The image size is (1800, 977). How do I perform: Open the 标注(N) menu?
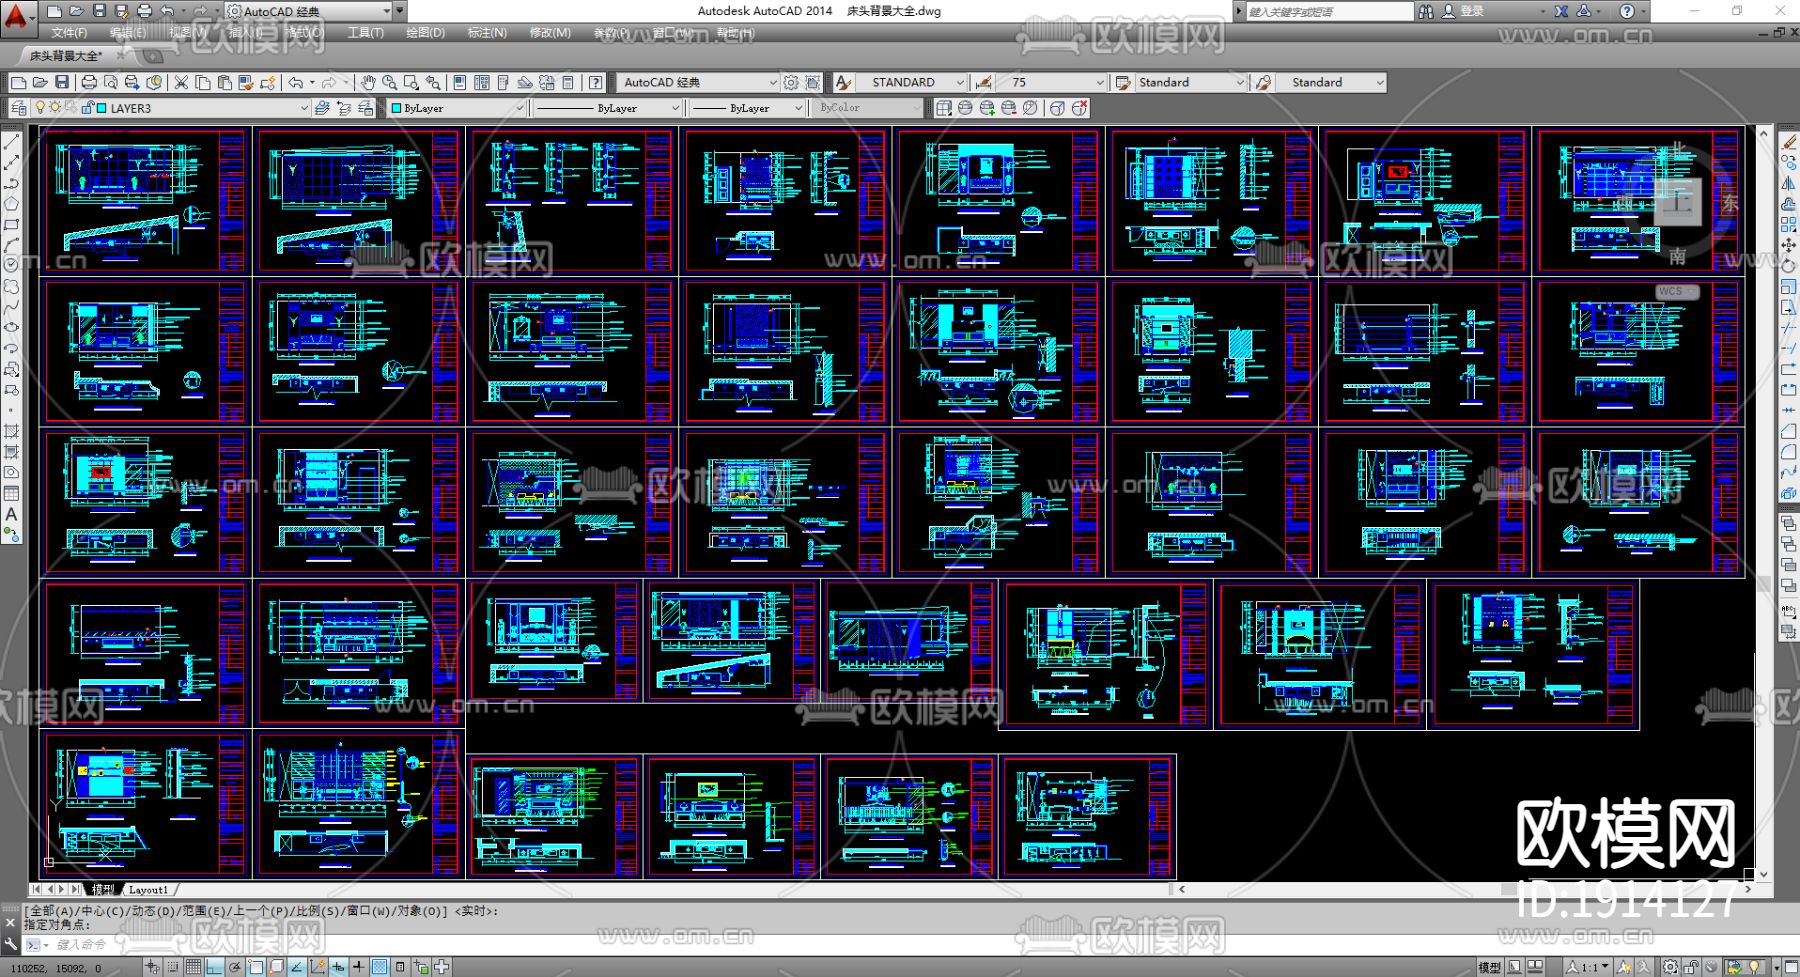click(487, 33)
